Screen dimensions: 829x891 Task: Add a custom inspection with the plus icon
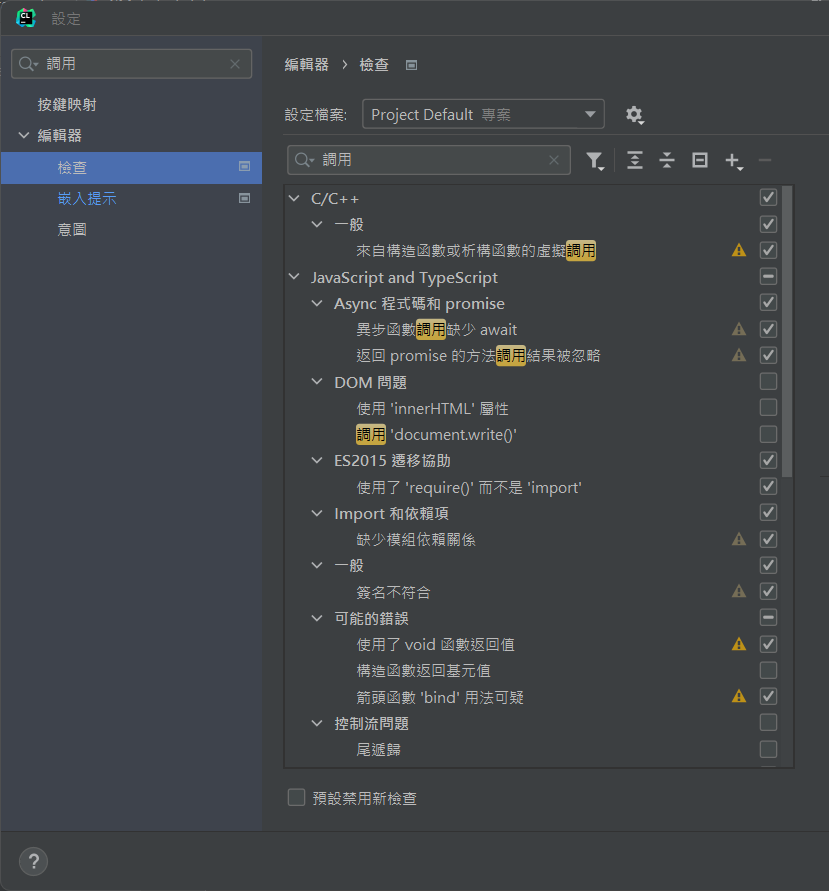point(732,160)
